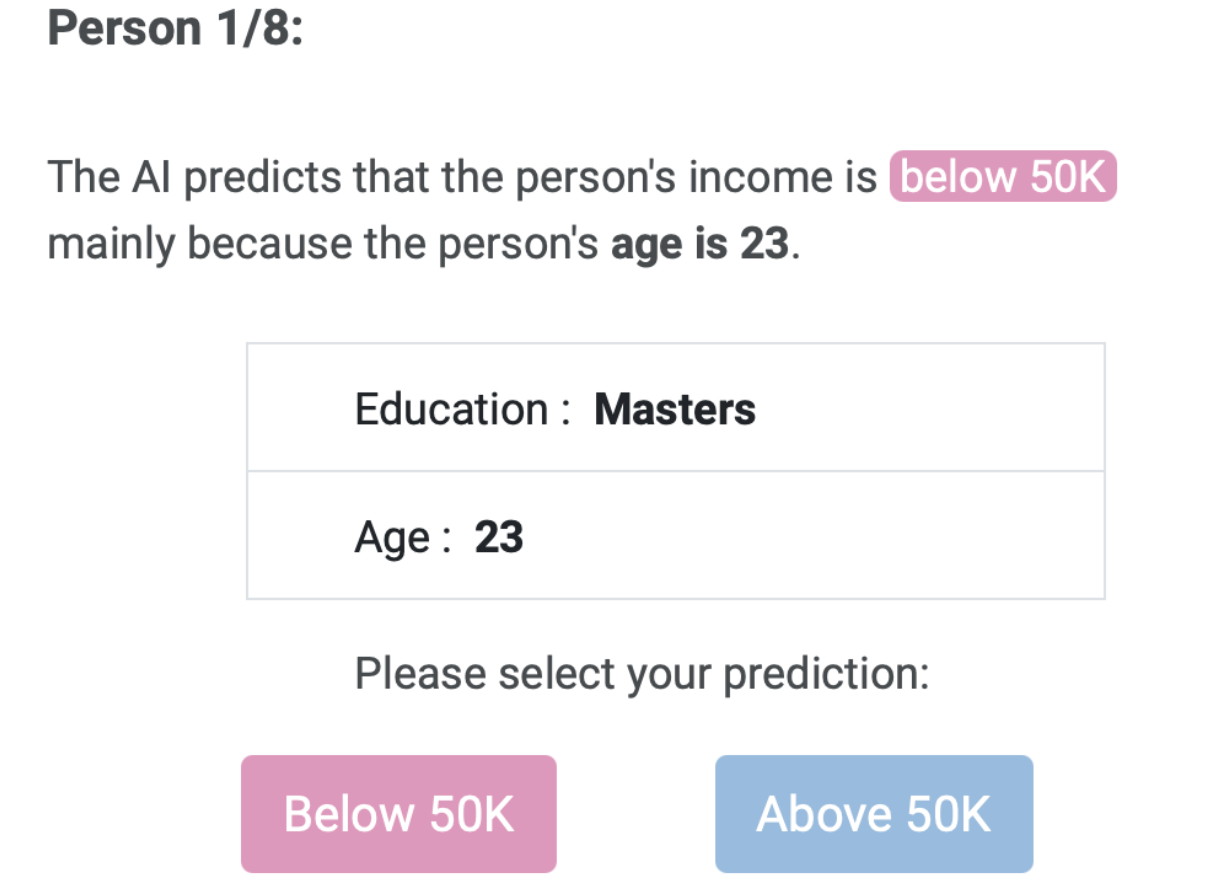Click the highlighted below 50K badge

coord(1002,178)
